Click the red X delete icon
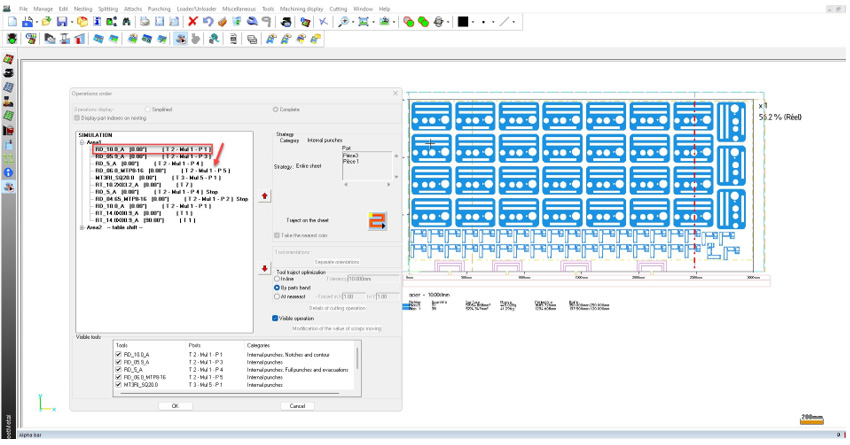Screen dimensions: 850x445 [x=192, y=22]
